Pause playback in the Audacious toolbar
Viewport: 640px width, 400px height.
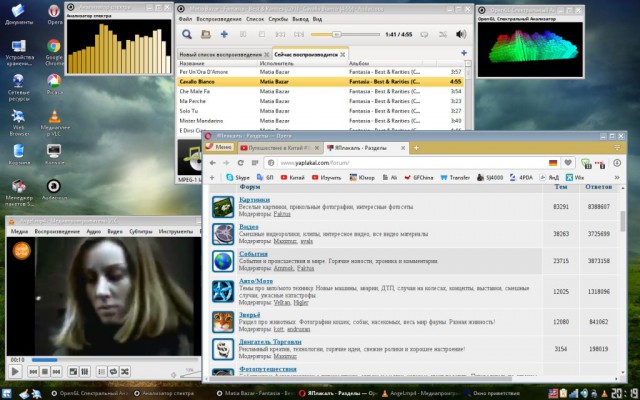point(243,35)
